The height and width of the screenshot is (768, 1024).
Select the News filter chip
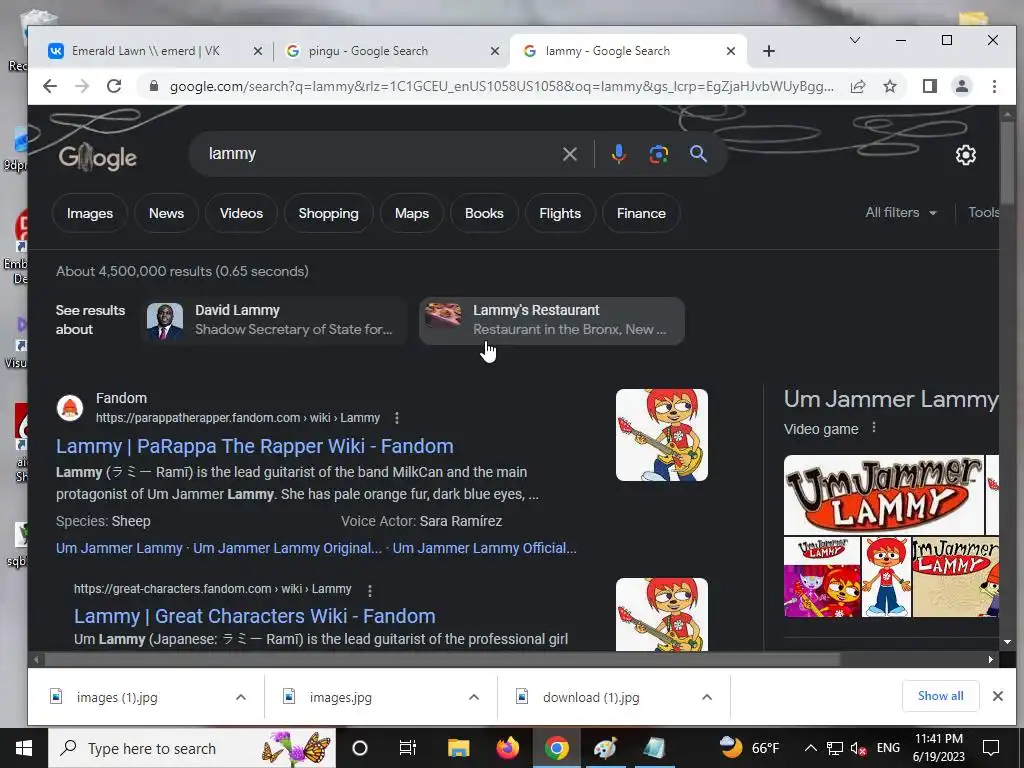coord(167,214)
